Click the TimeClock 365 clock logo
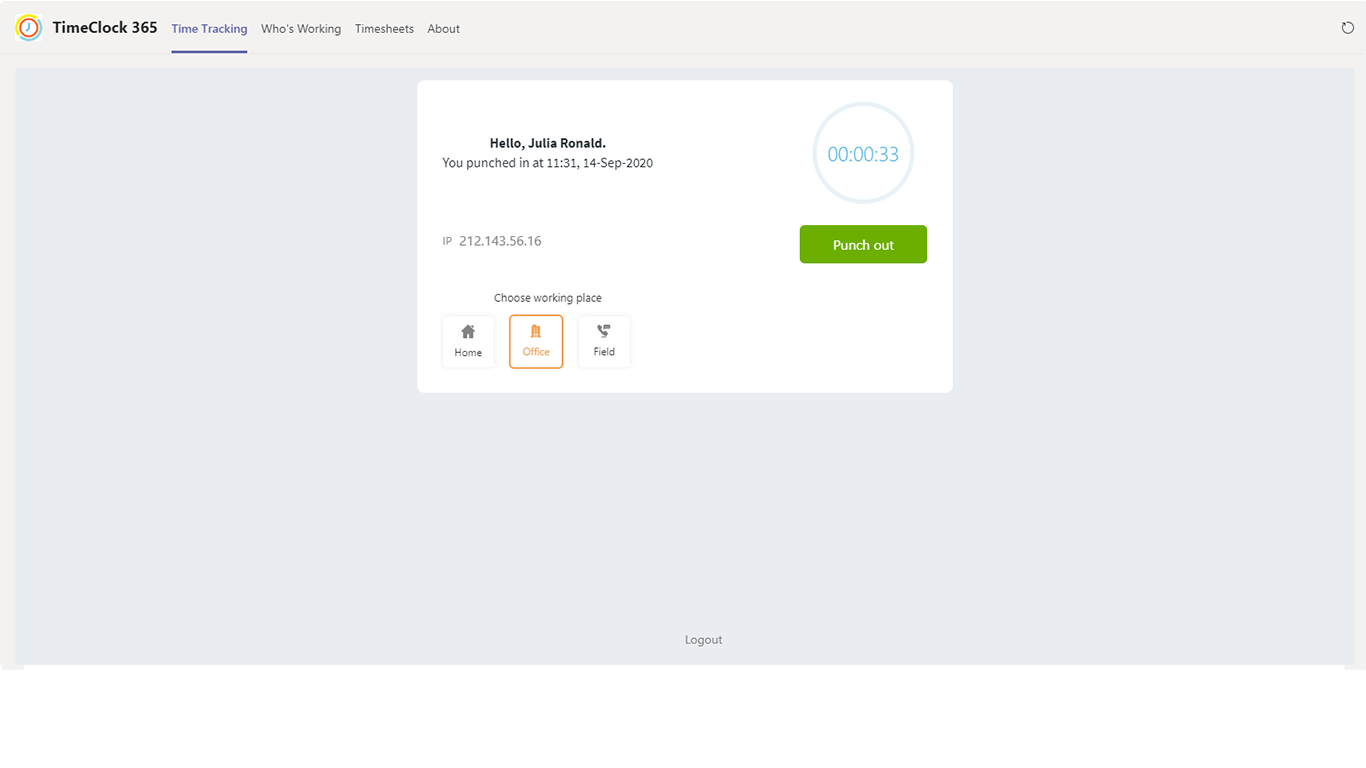The height and width of the screenshot is (768, 1366). tap(29, 28)
